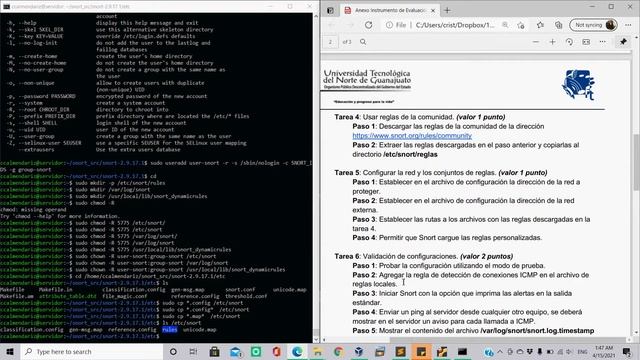Viewport: 640px width, 360px height.
Task: Click 'Tarea 5' heading in PDF
Action: (347, 172)
